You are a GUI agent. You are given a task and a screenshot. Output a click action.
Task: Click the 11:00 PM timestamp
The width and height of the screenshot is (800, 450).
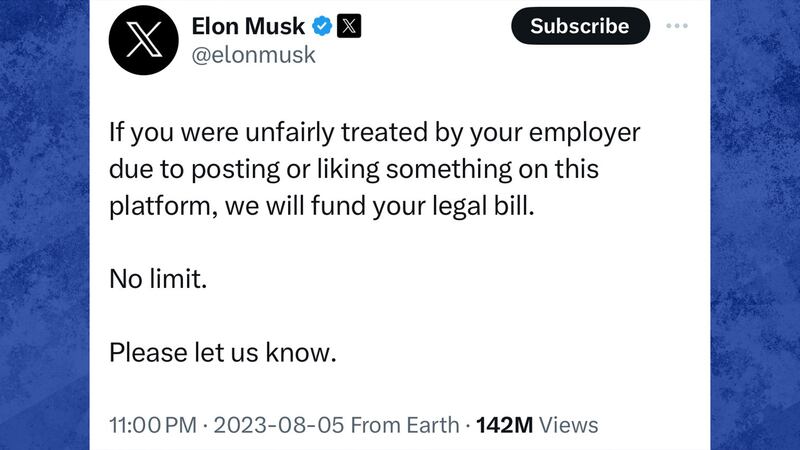153,425
